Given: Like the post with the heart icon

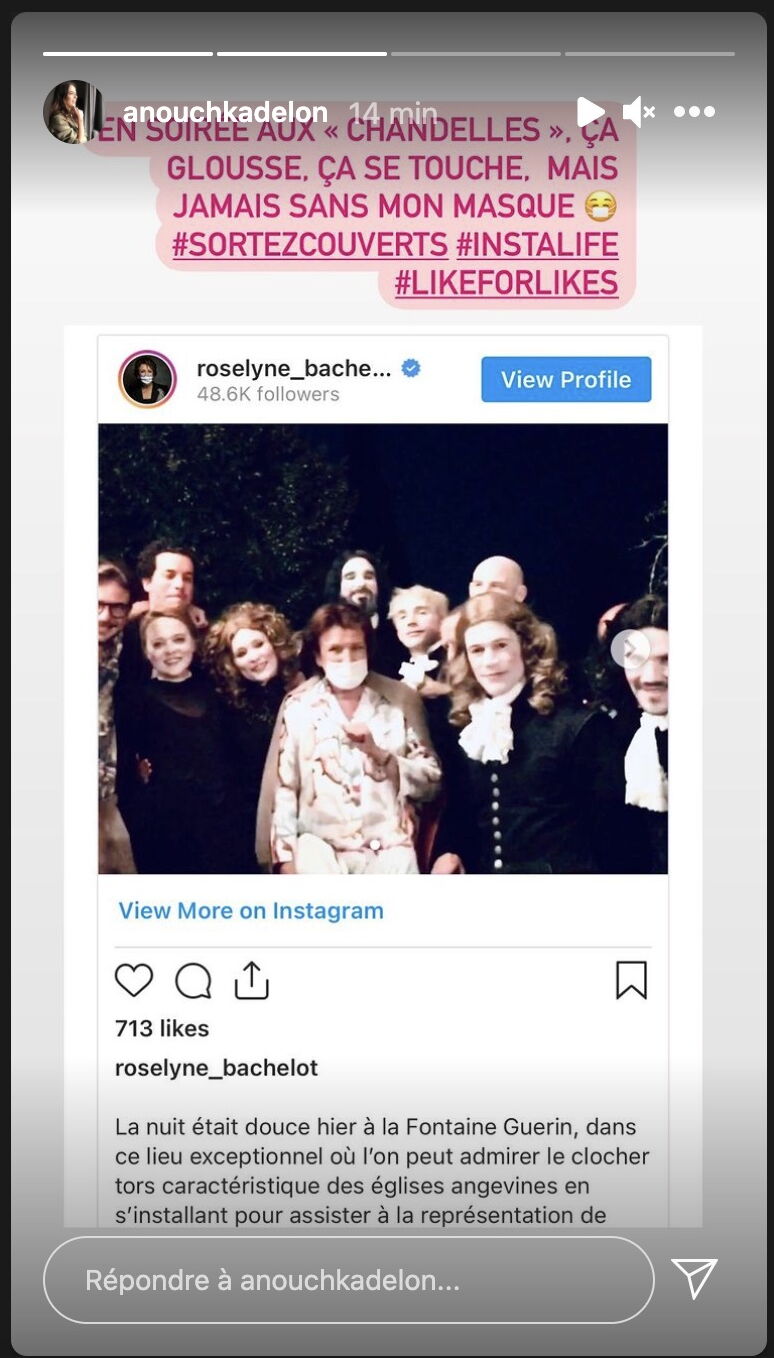Looking at the screenshot, I should coord(134,981).
